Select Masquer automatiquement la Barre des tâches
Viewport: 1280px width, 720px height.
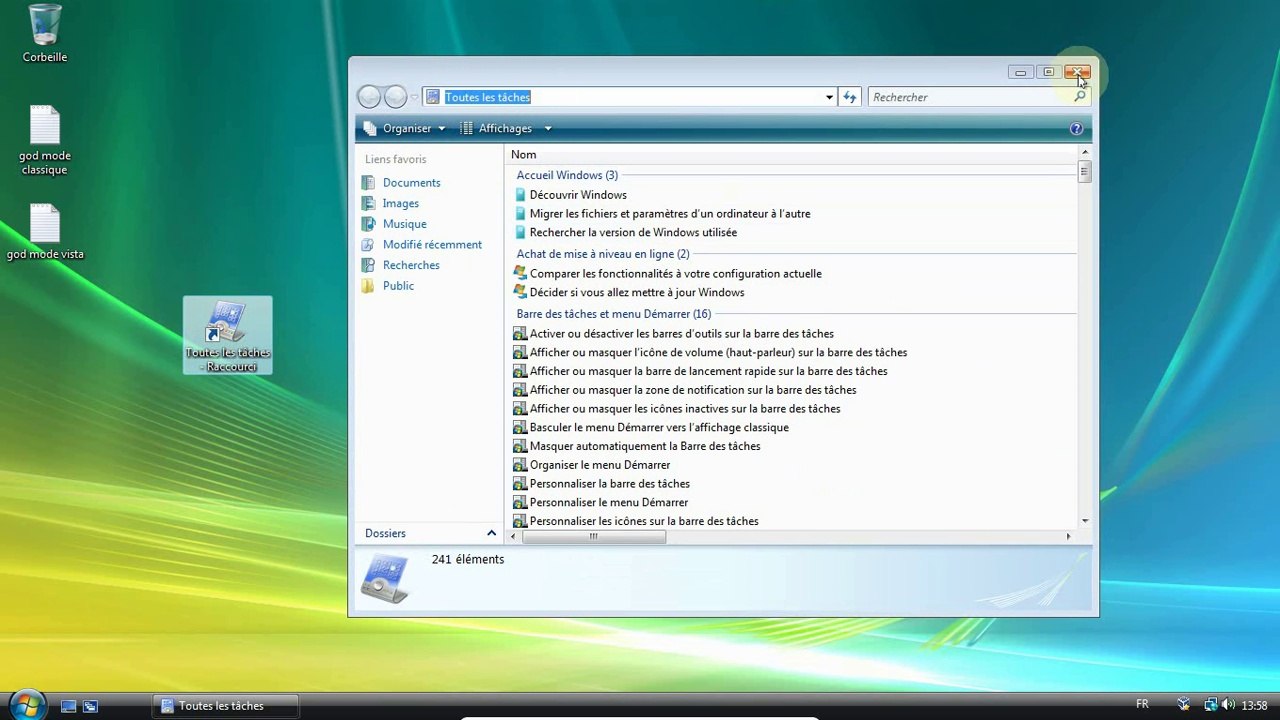point(645,446)
